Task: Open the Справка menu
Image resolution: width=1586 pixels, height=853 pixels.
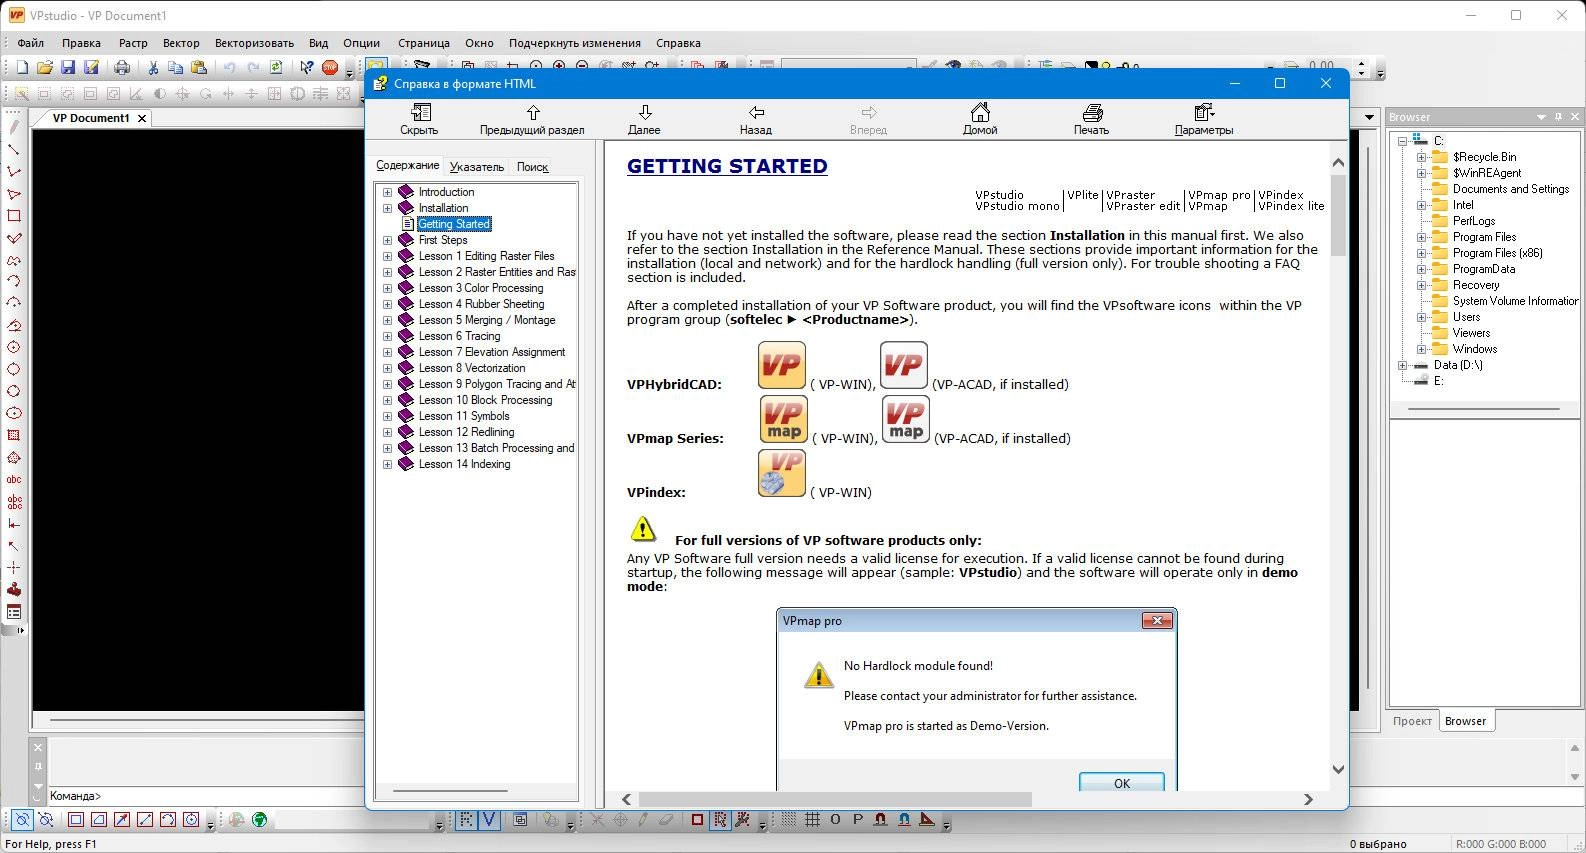Action: [x=678, y=43]
